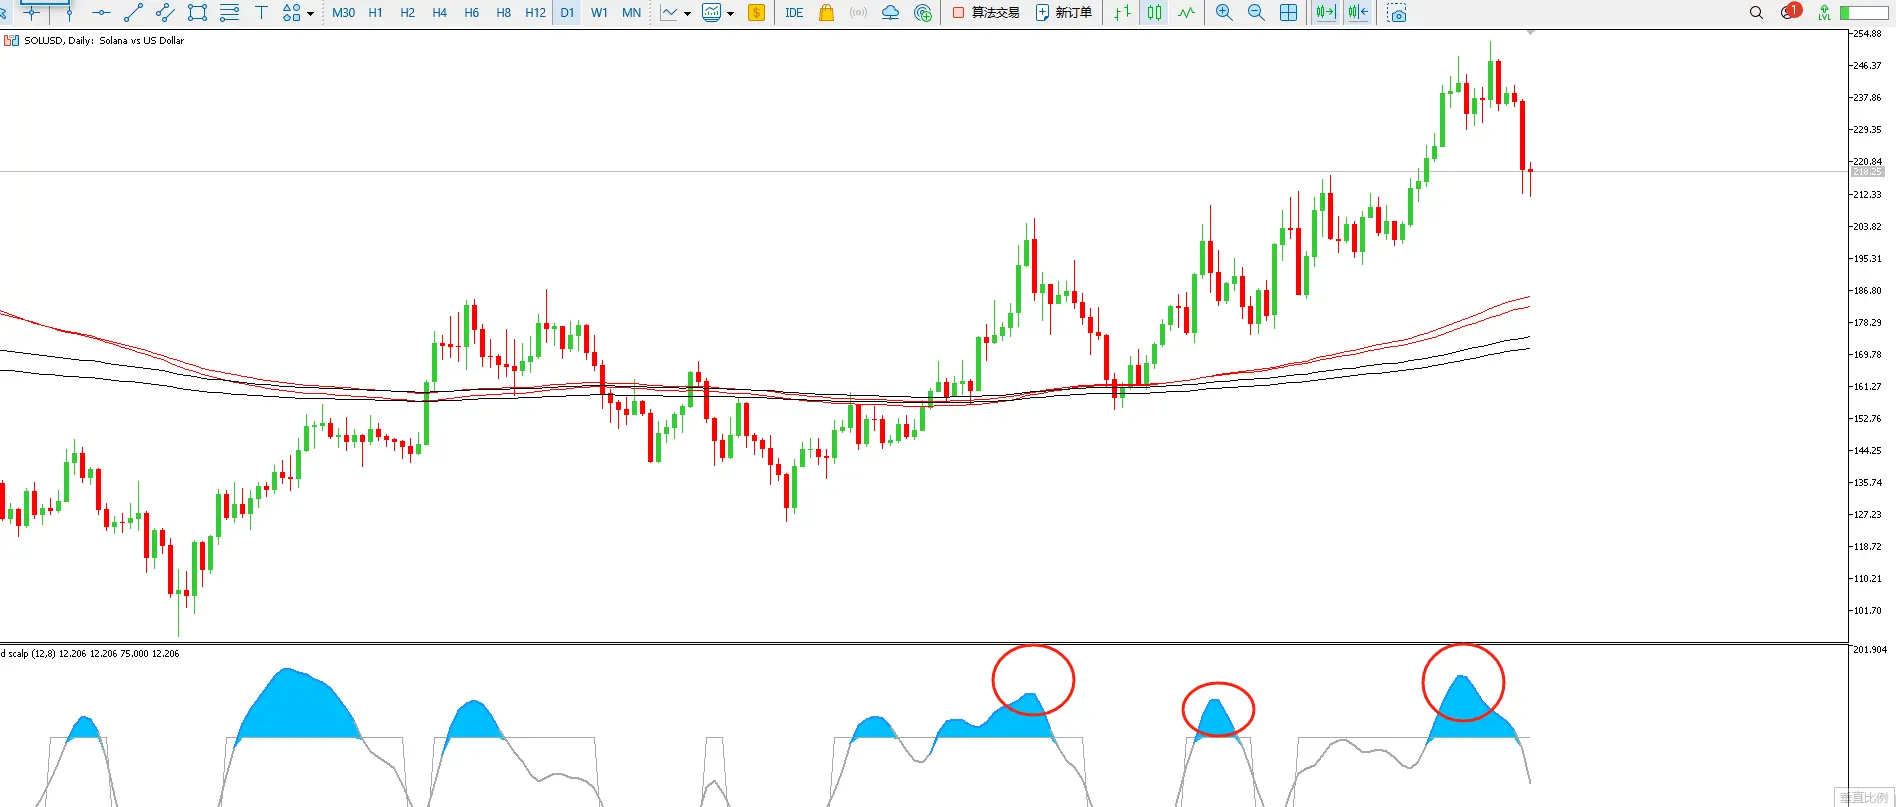Click the vertical scale button bottom-right
This screenshot has height=807, width=1896.
click(1864, 798)
